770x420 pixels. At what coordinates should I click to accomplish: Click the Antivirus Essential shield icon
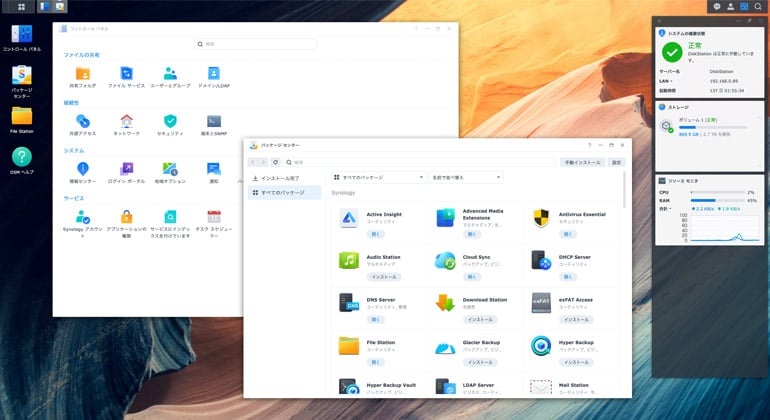(x=541, y=218)
